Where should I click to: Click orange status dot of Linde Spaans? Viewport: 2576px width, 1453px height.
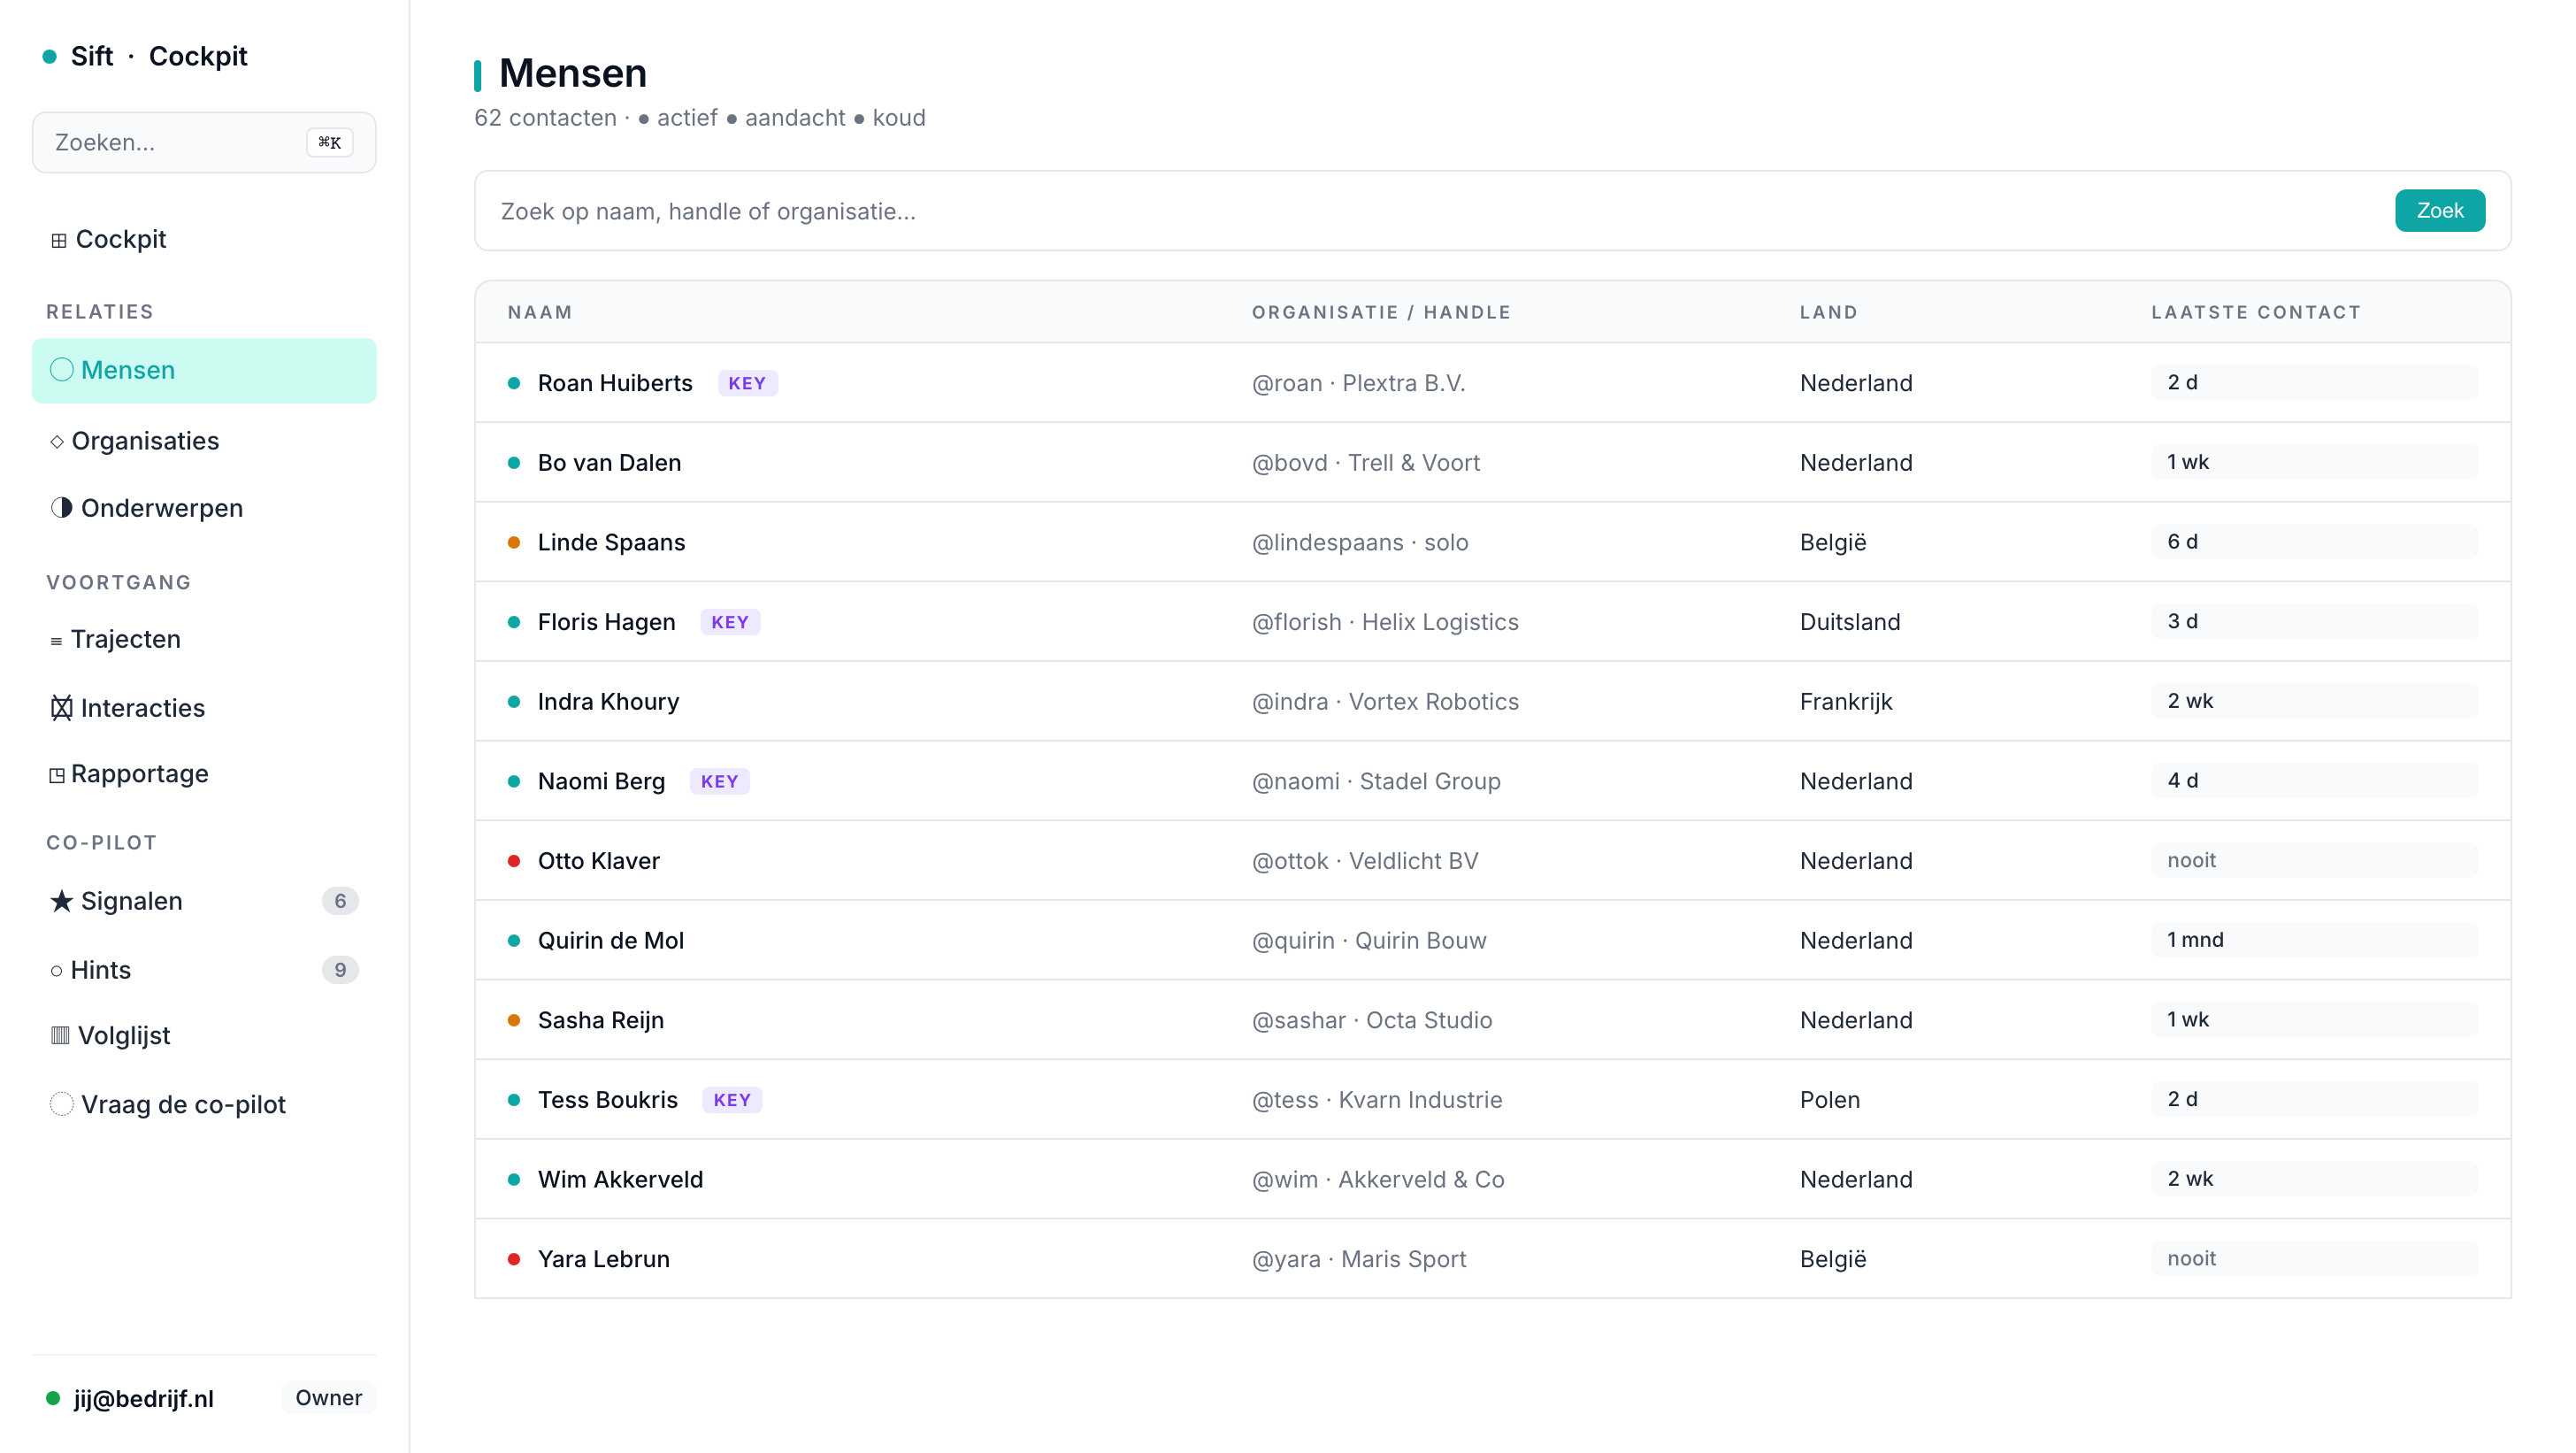[x=514, y=542]
